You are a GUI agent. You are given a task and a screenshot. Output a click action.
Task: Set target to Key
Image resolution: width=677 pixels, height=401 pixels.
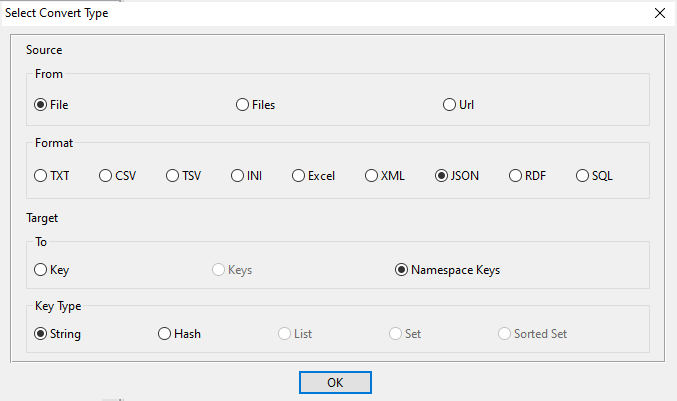point(41,269)
